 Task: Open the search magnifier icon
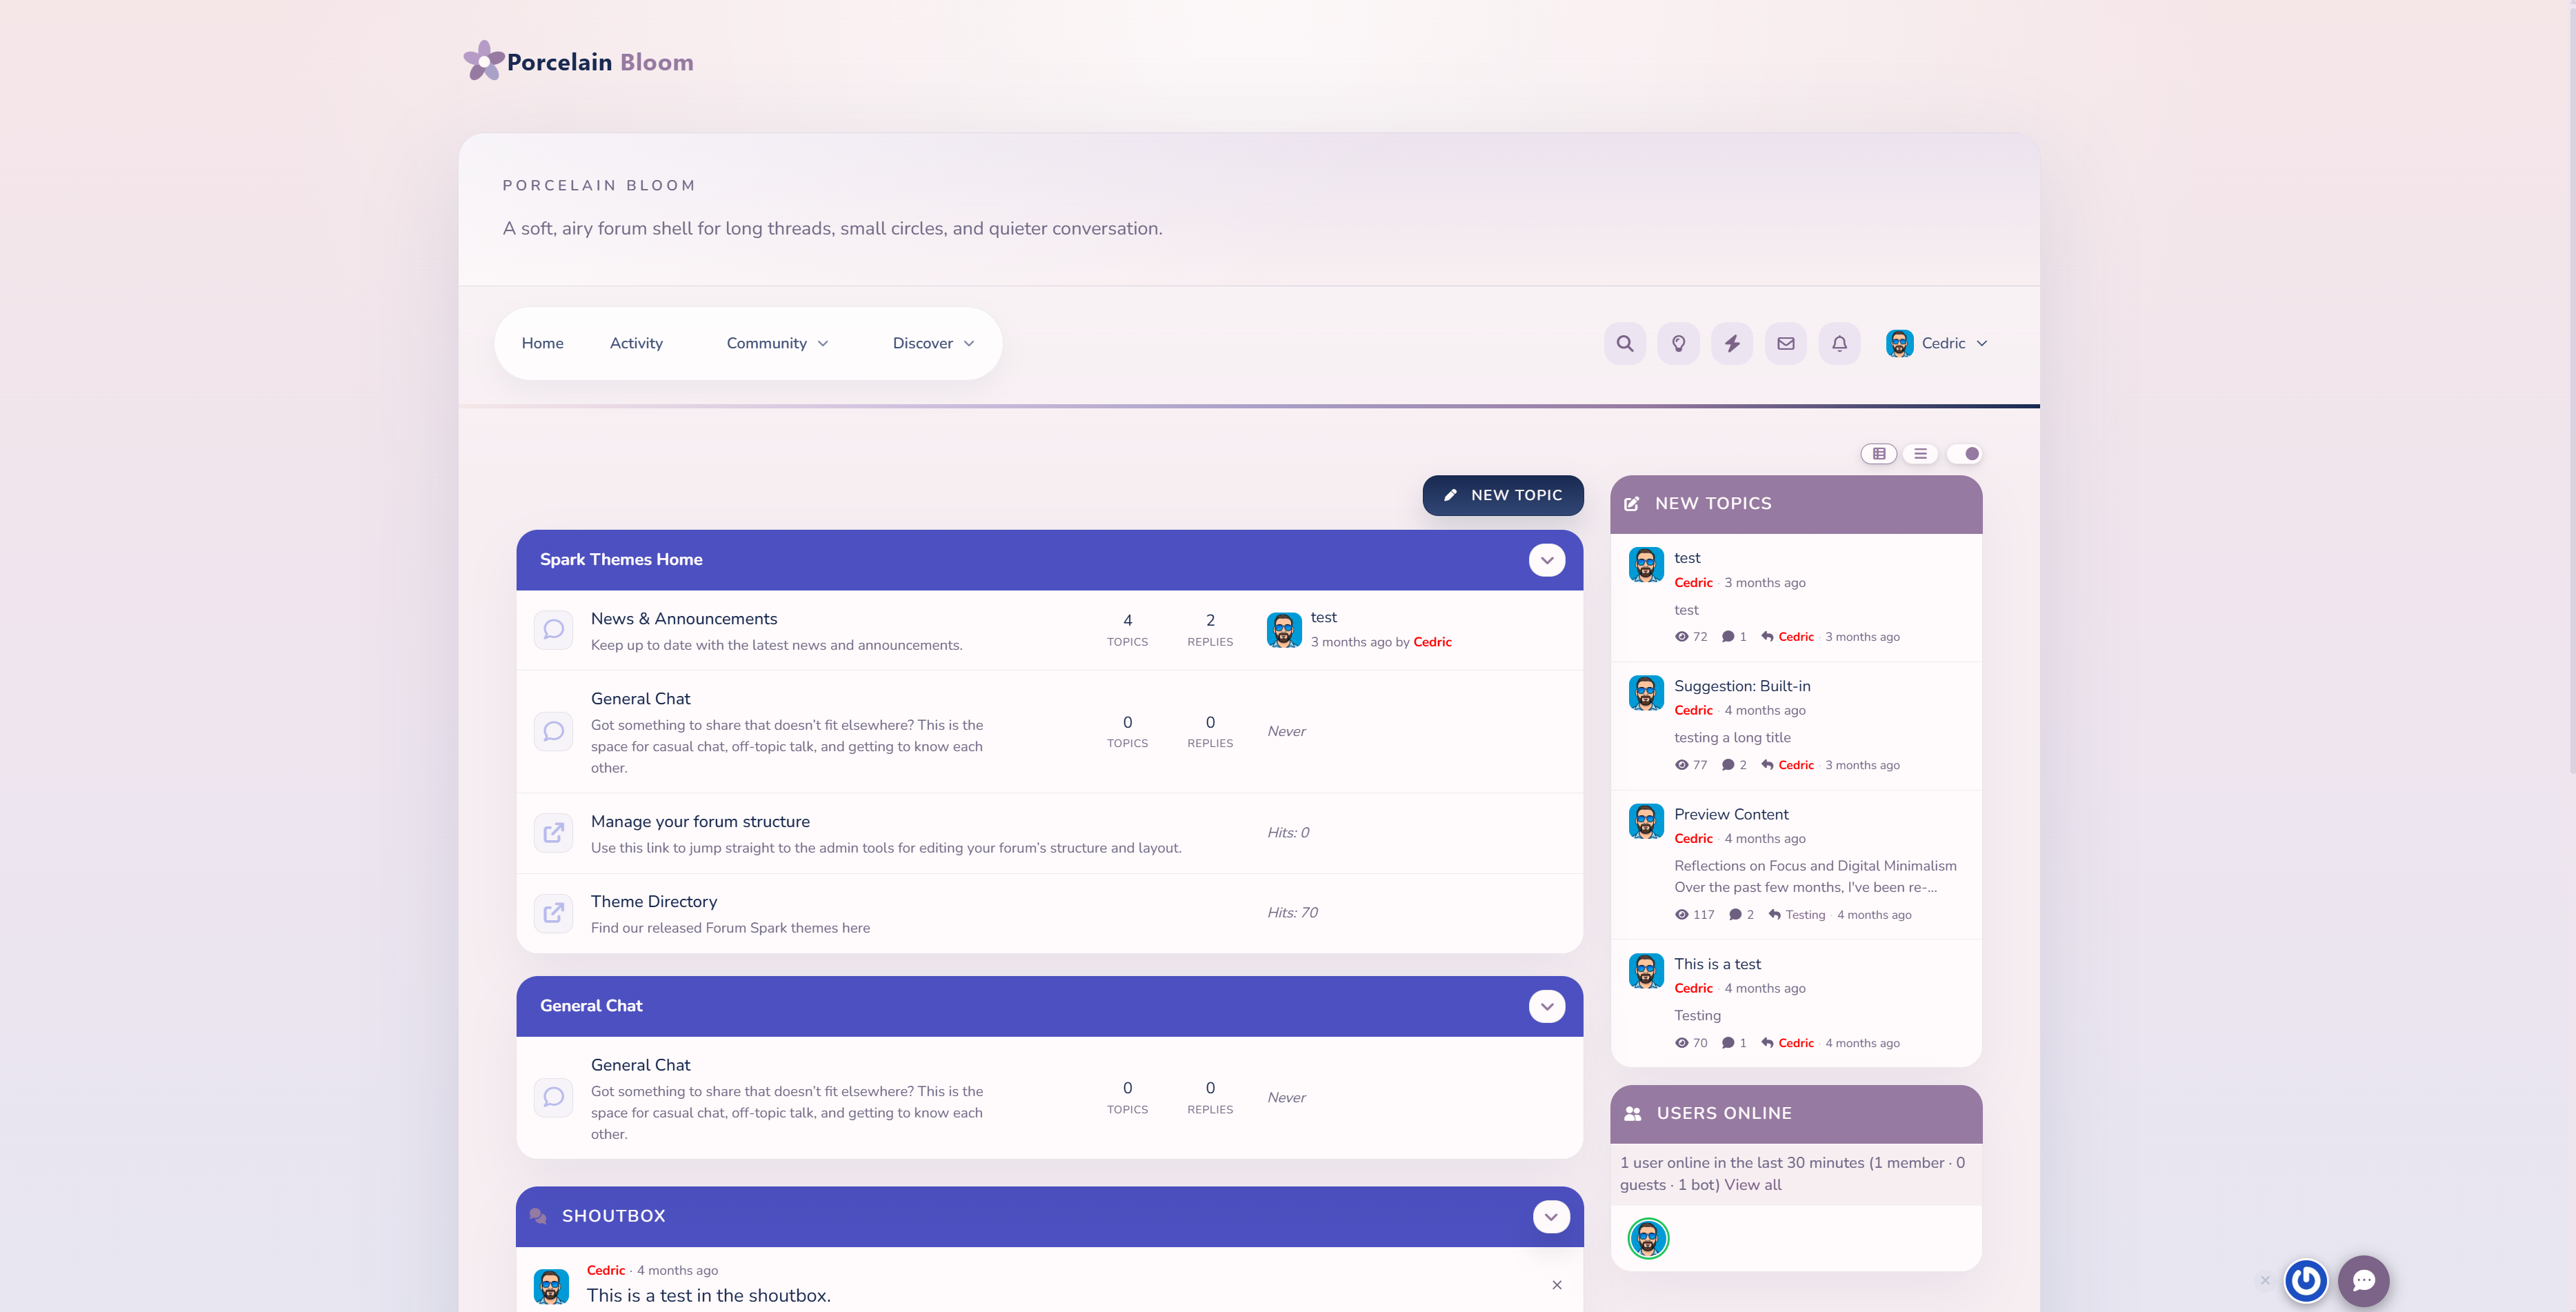coord(1625,343)
